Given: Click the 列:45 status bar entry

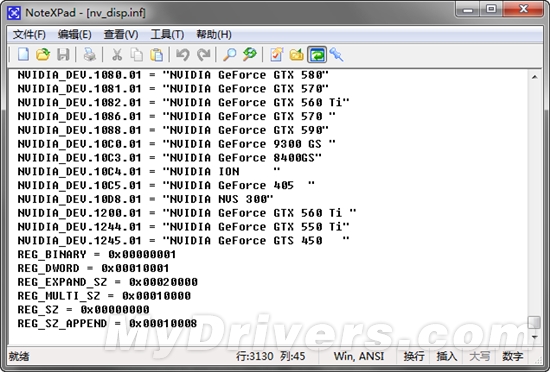Looking at the screenshot, I should point(293,356).
